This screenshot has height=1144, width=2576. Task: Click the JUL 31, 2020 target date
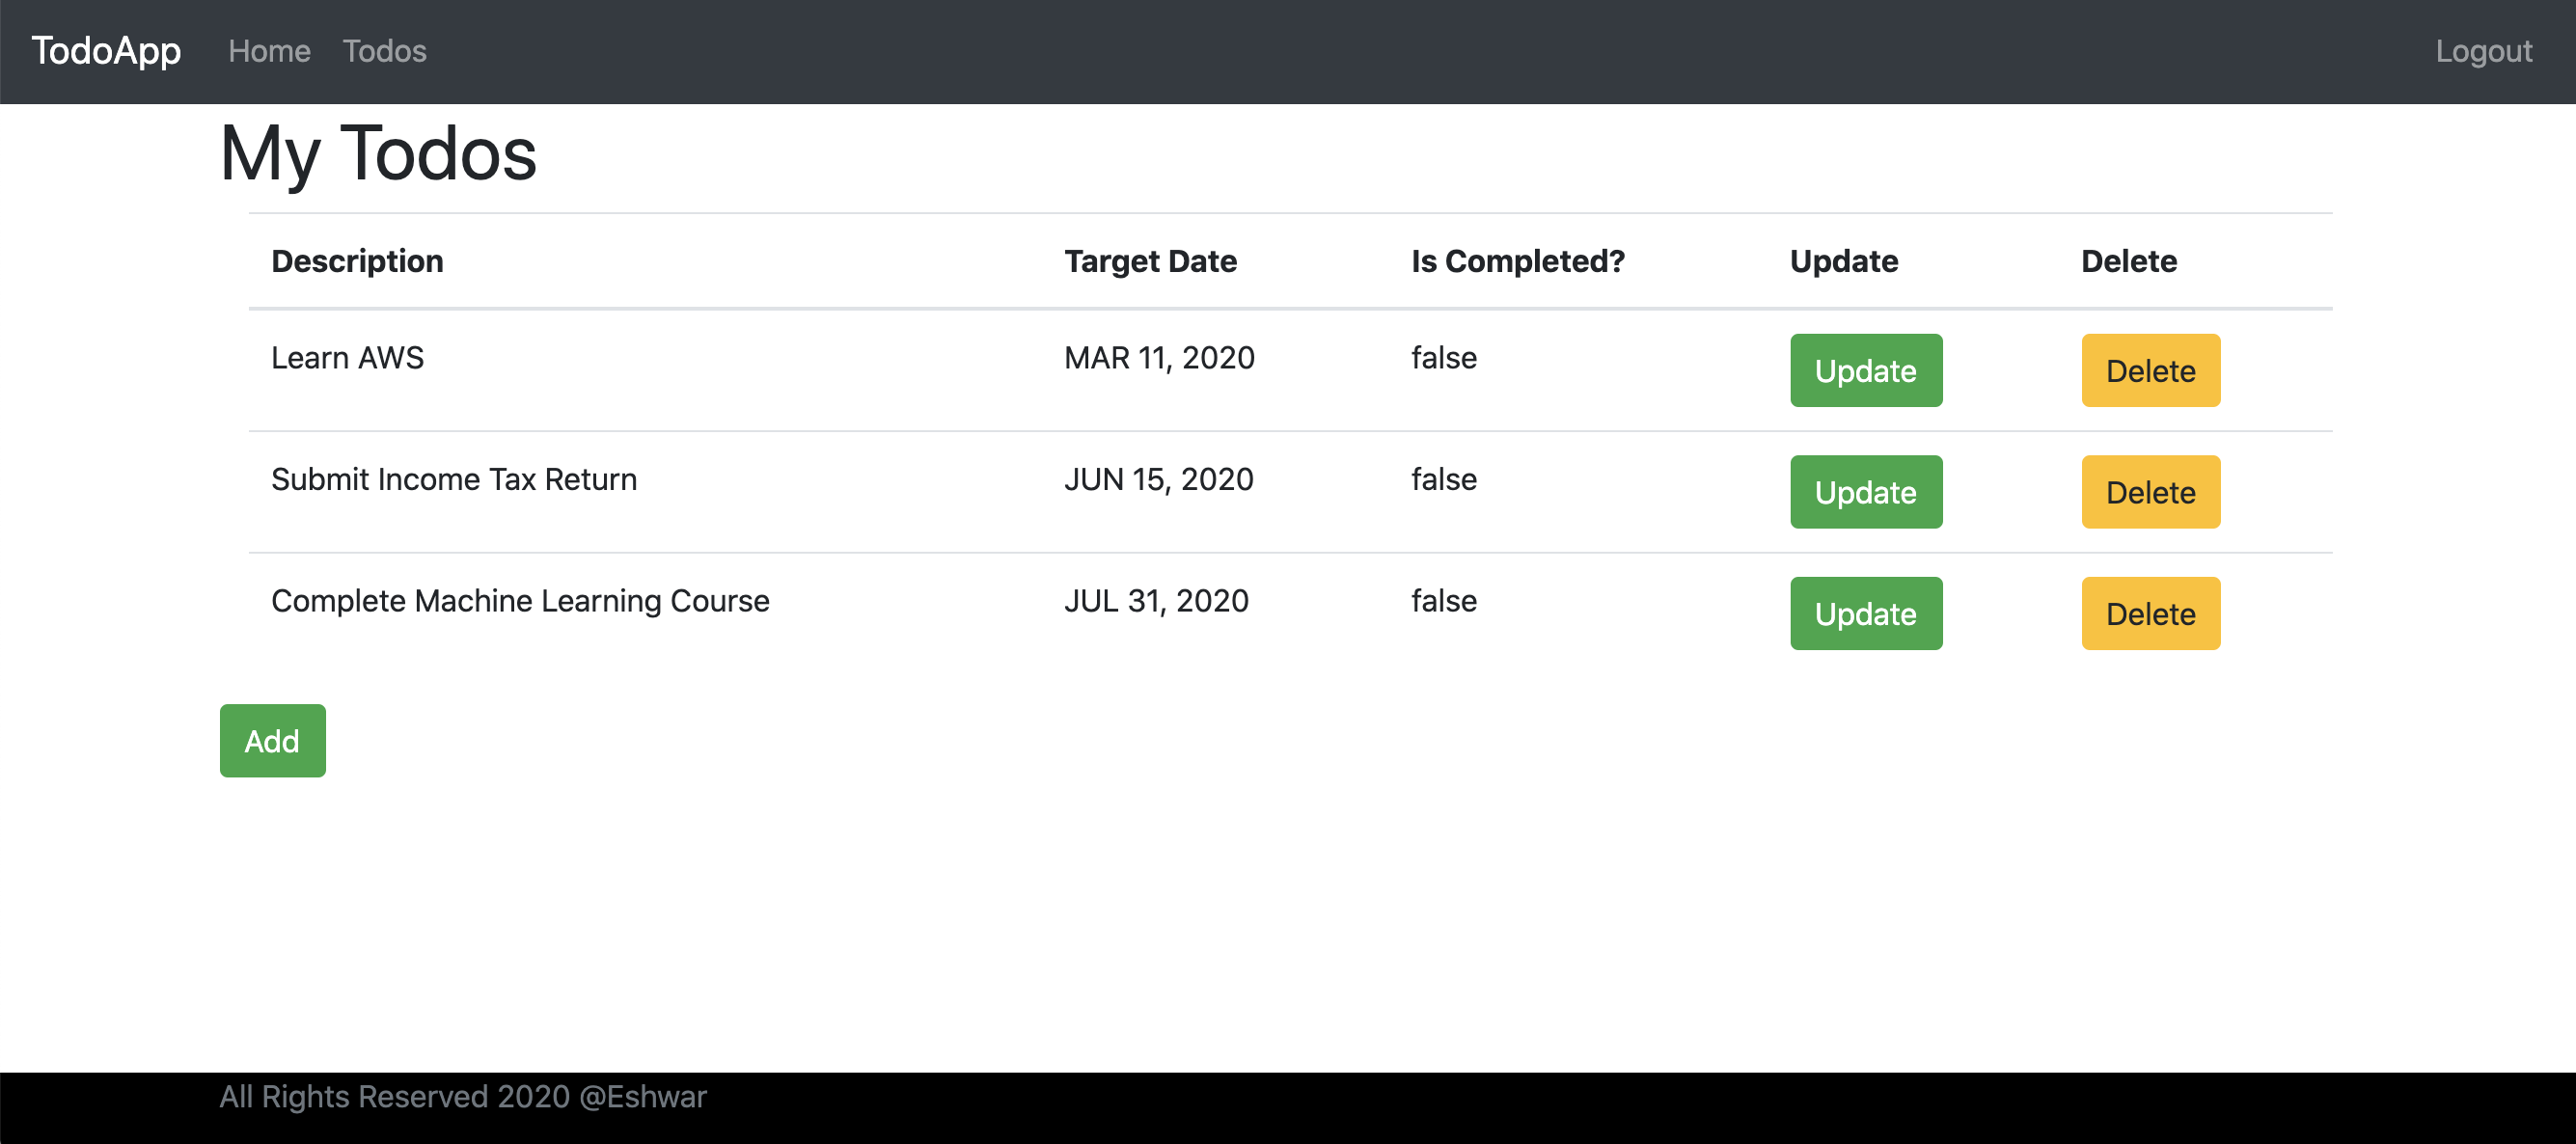pyautogui.click(x=1156, y=601)
